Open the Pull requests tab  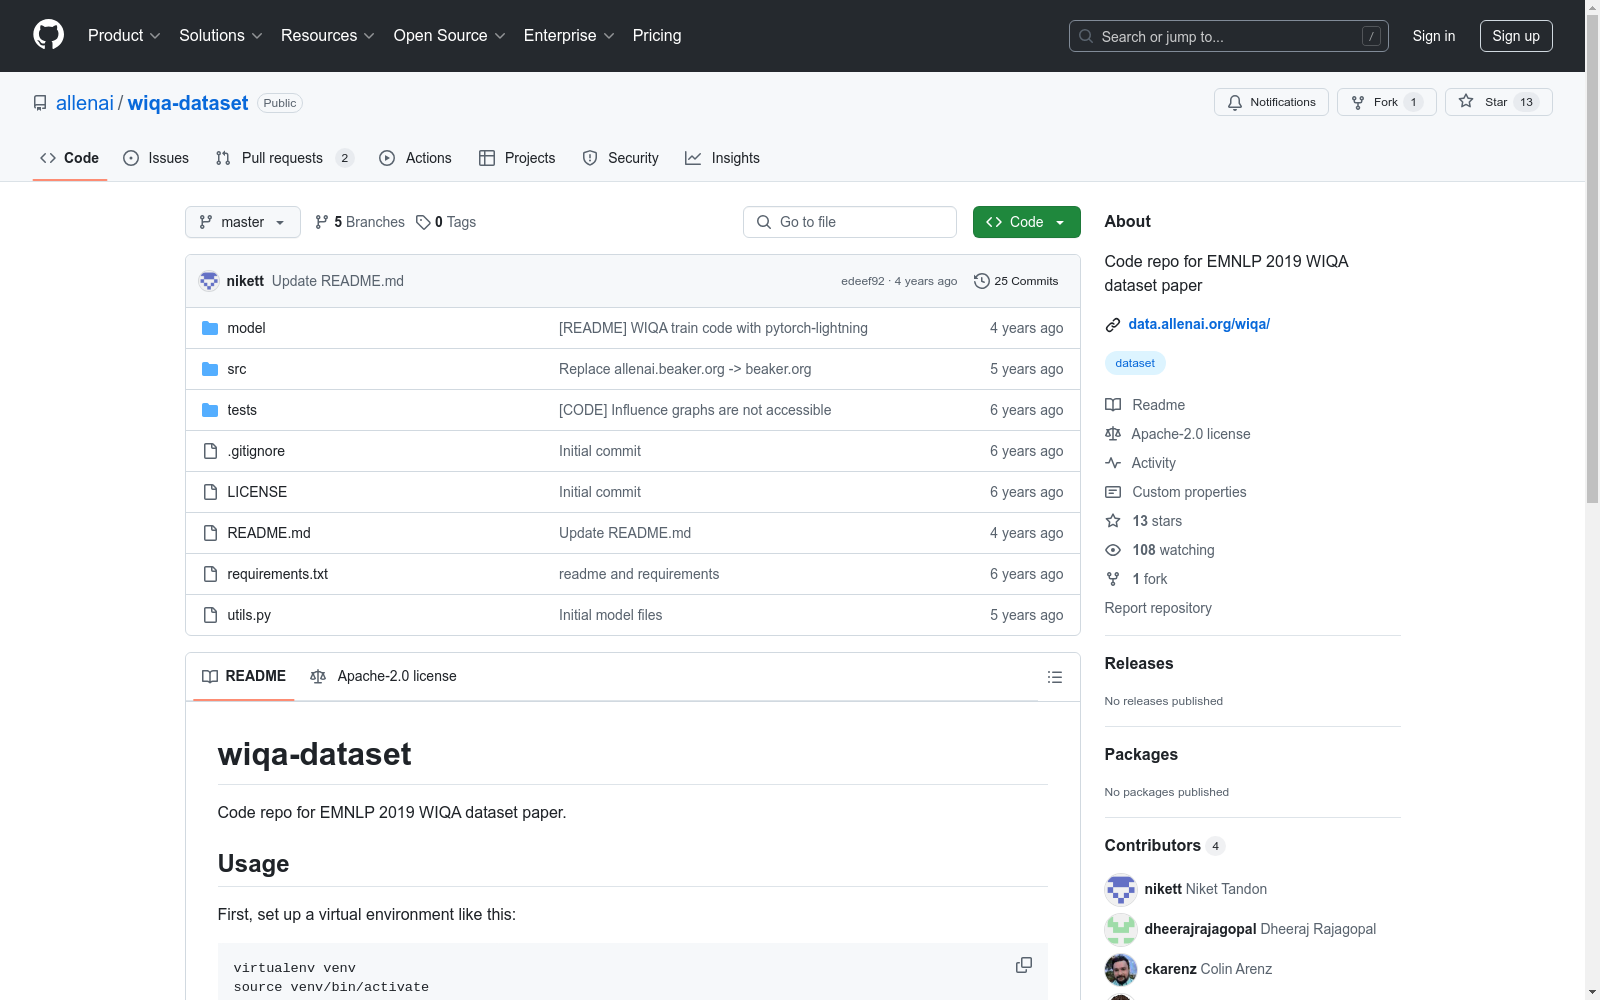[285, 158]
